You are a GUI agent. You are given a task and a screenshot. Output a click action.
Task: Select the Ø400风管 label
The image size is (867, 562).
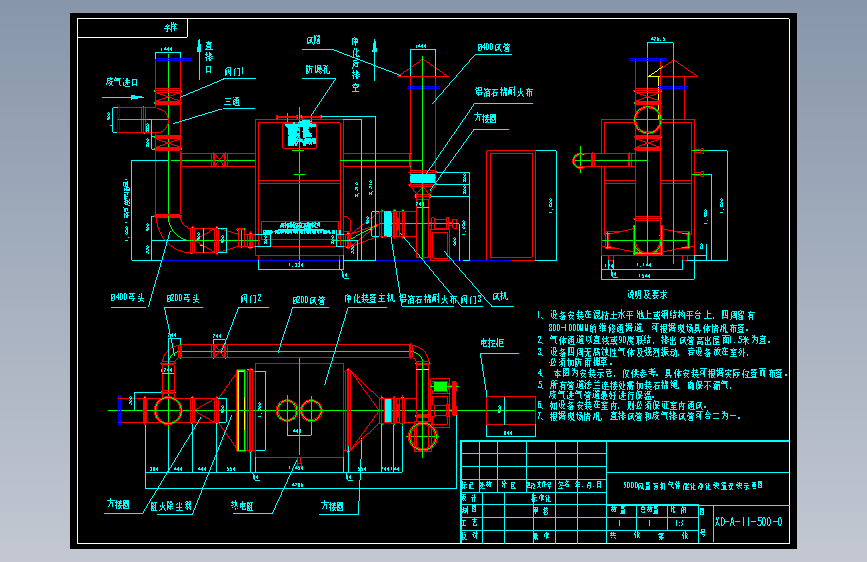pos(494,48)
